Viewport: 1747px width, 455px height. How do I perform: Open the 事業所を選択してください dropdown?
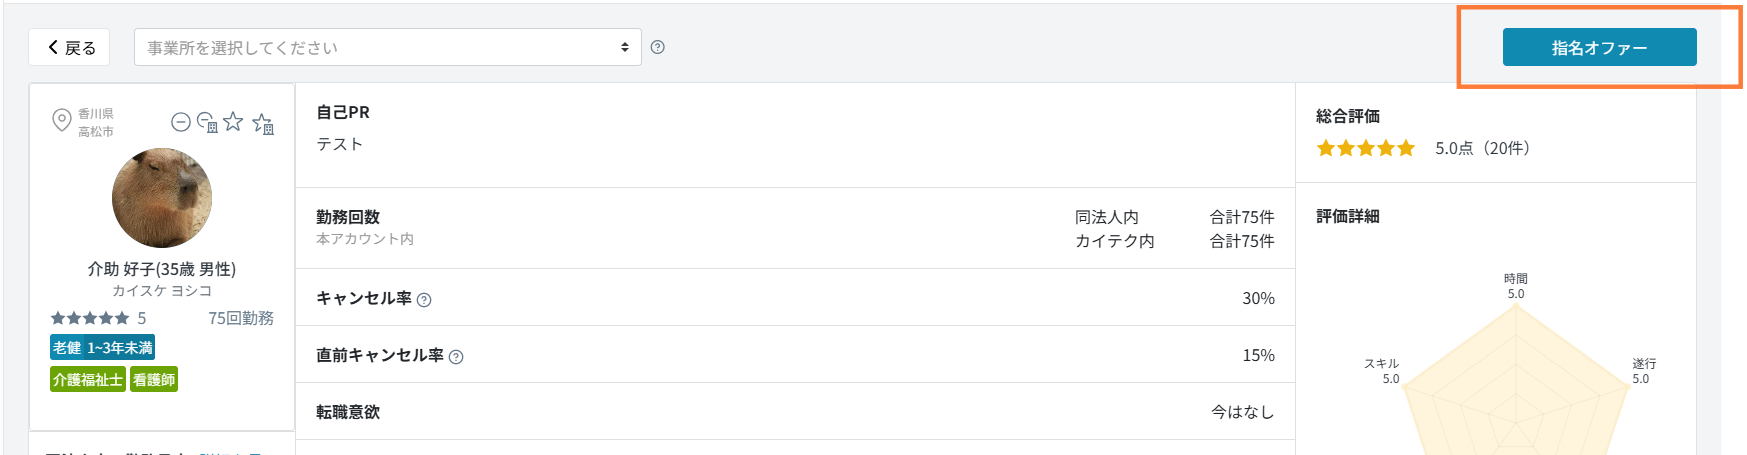(x=388, y=47)
